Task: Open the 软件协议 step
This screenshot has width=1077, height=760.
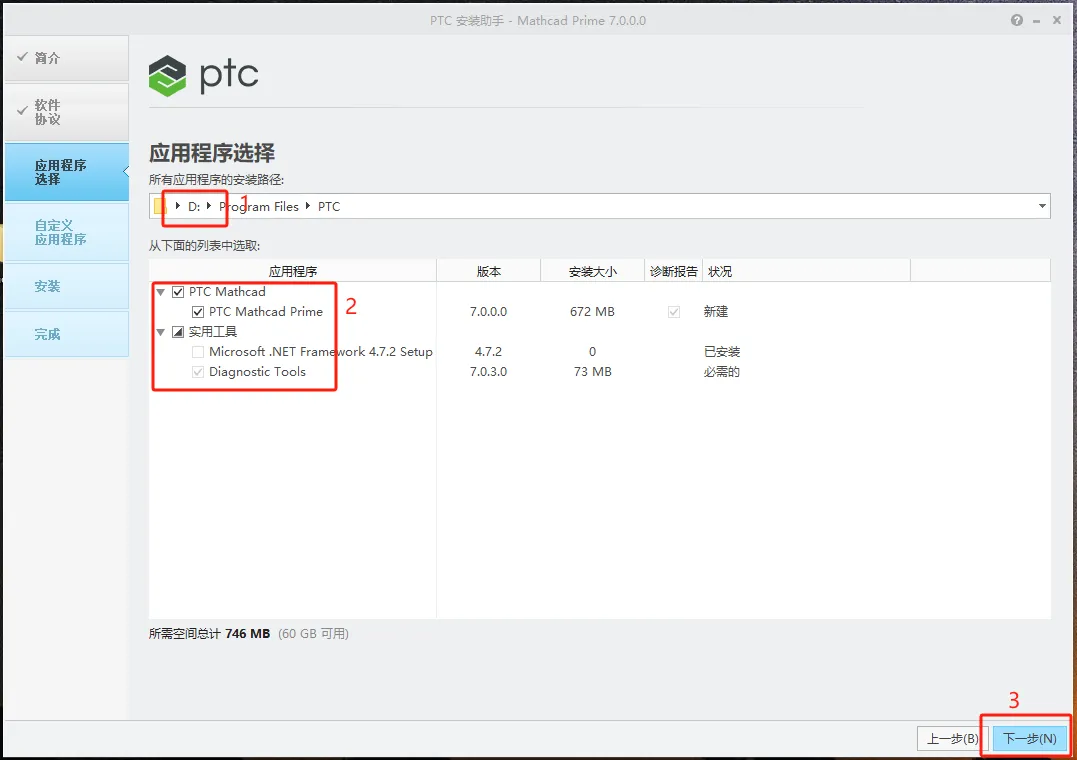Action: click(x=67, y=112)
